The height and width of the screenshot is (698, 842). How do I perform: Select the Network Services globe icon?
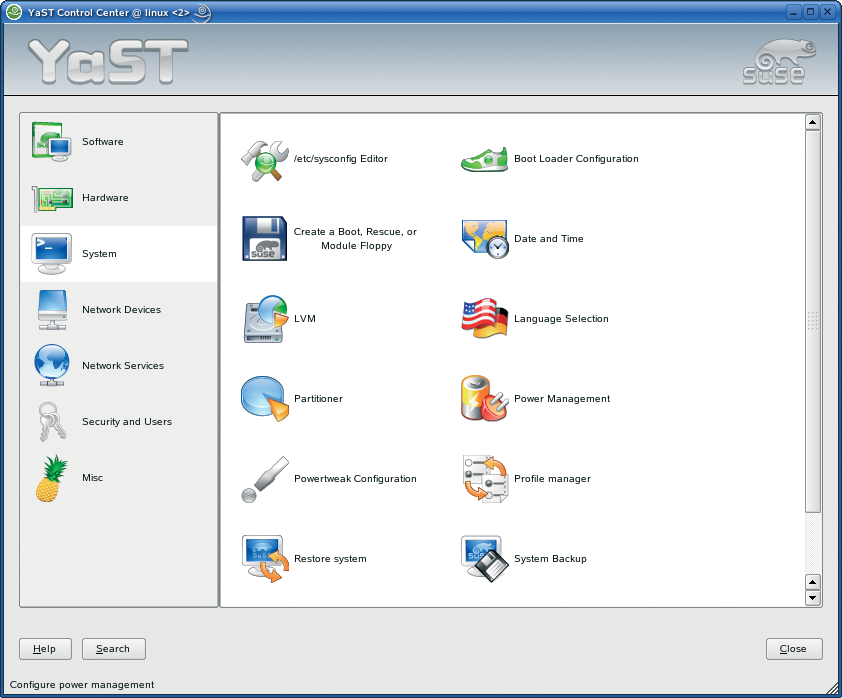(x=52, y=365)
